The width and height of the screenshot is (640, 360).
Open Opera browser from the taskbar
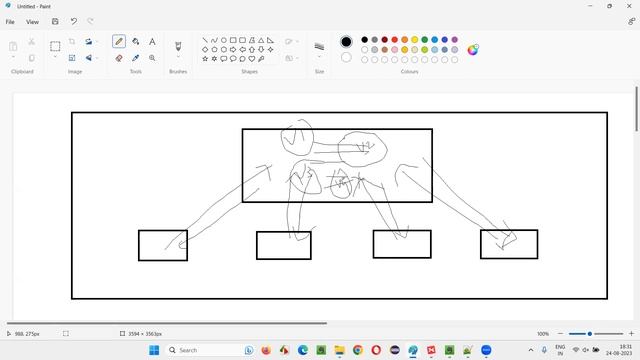pyautogui.click(x=376, y=350)
